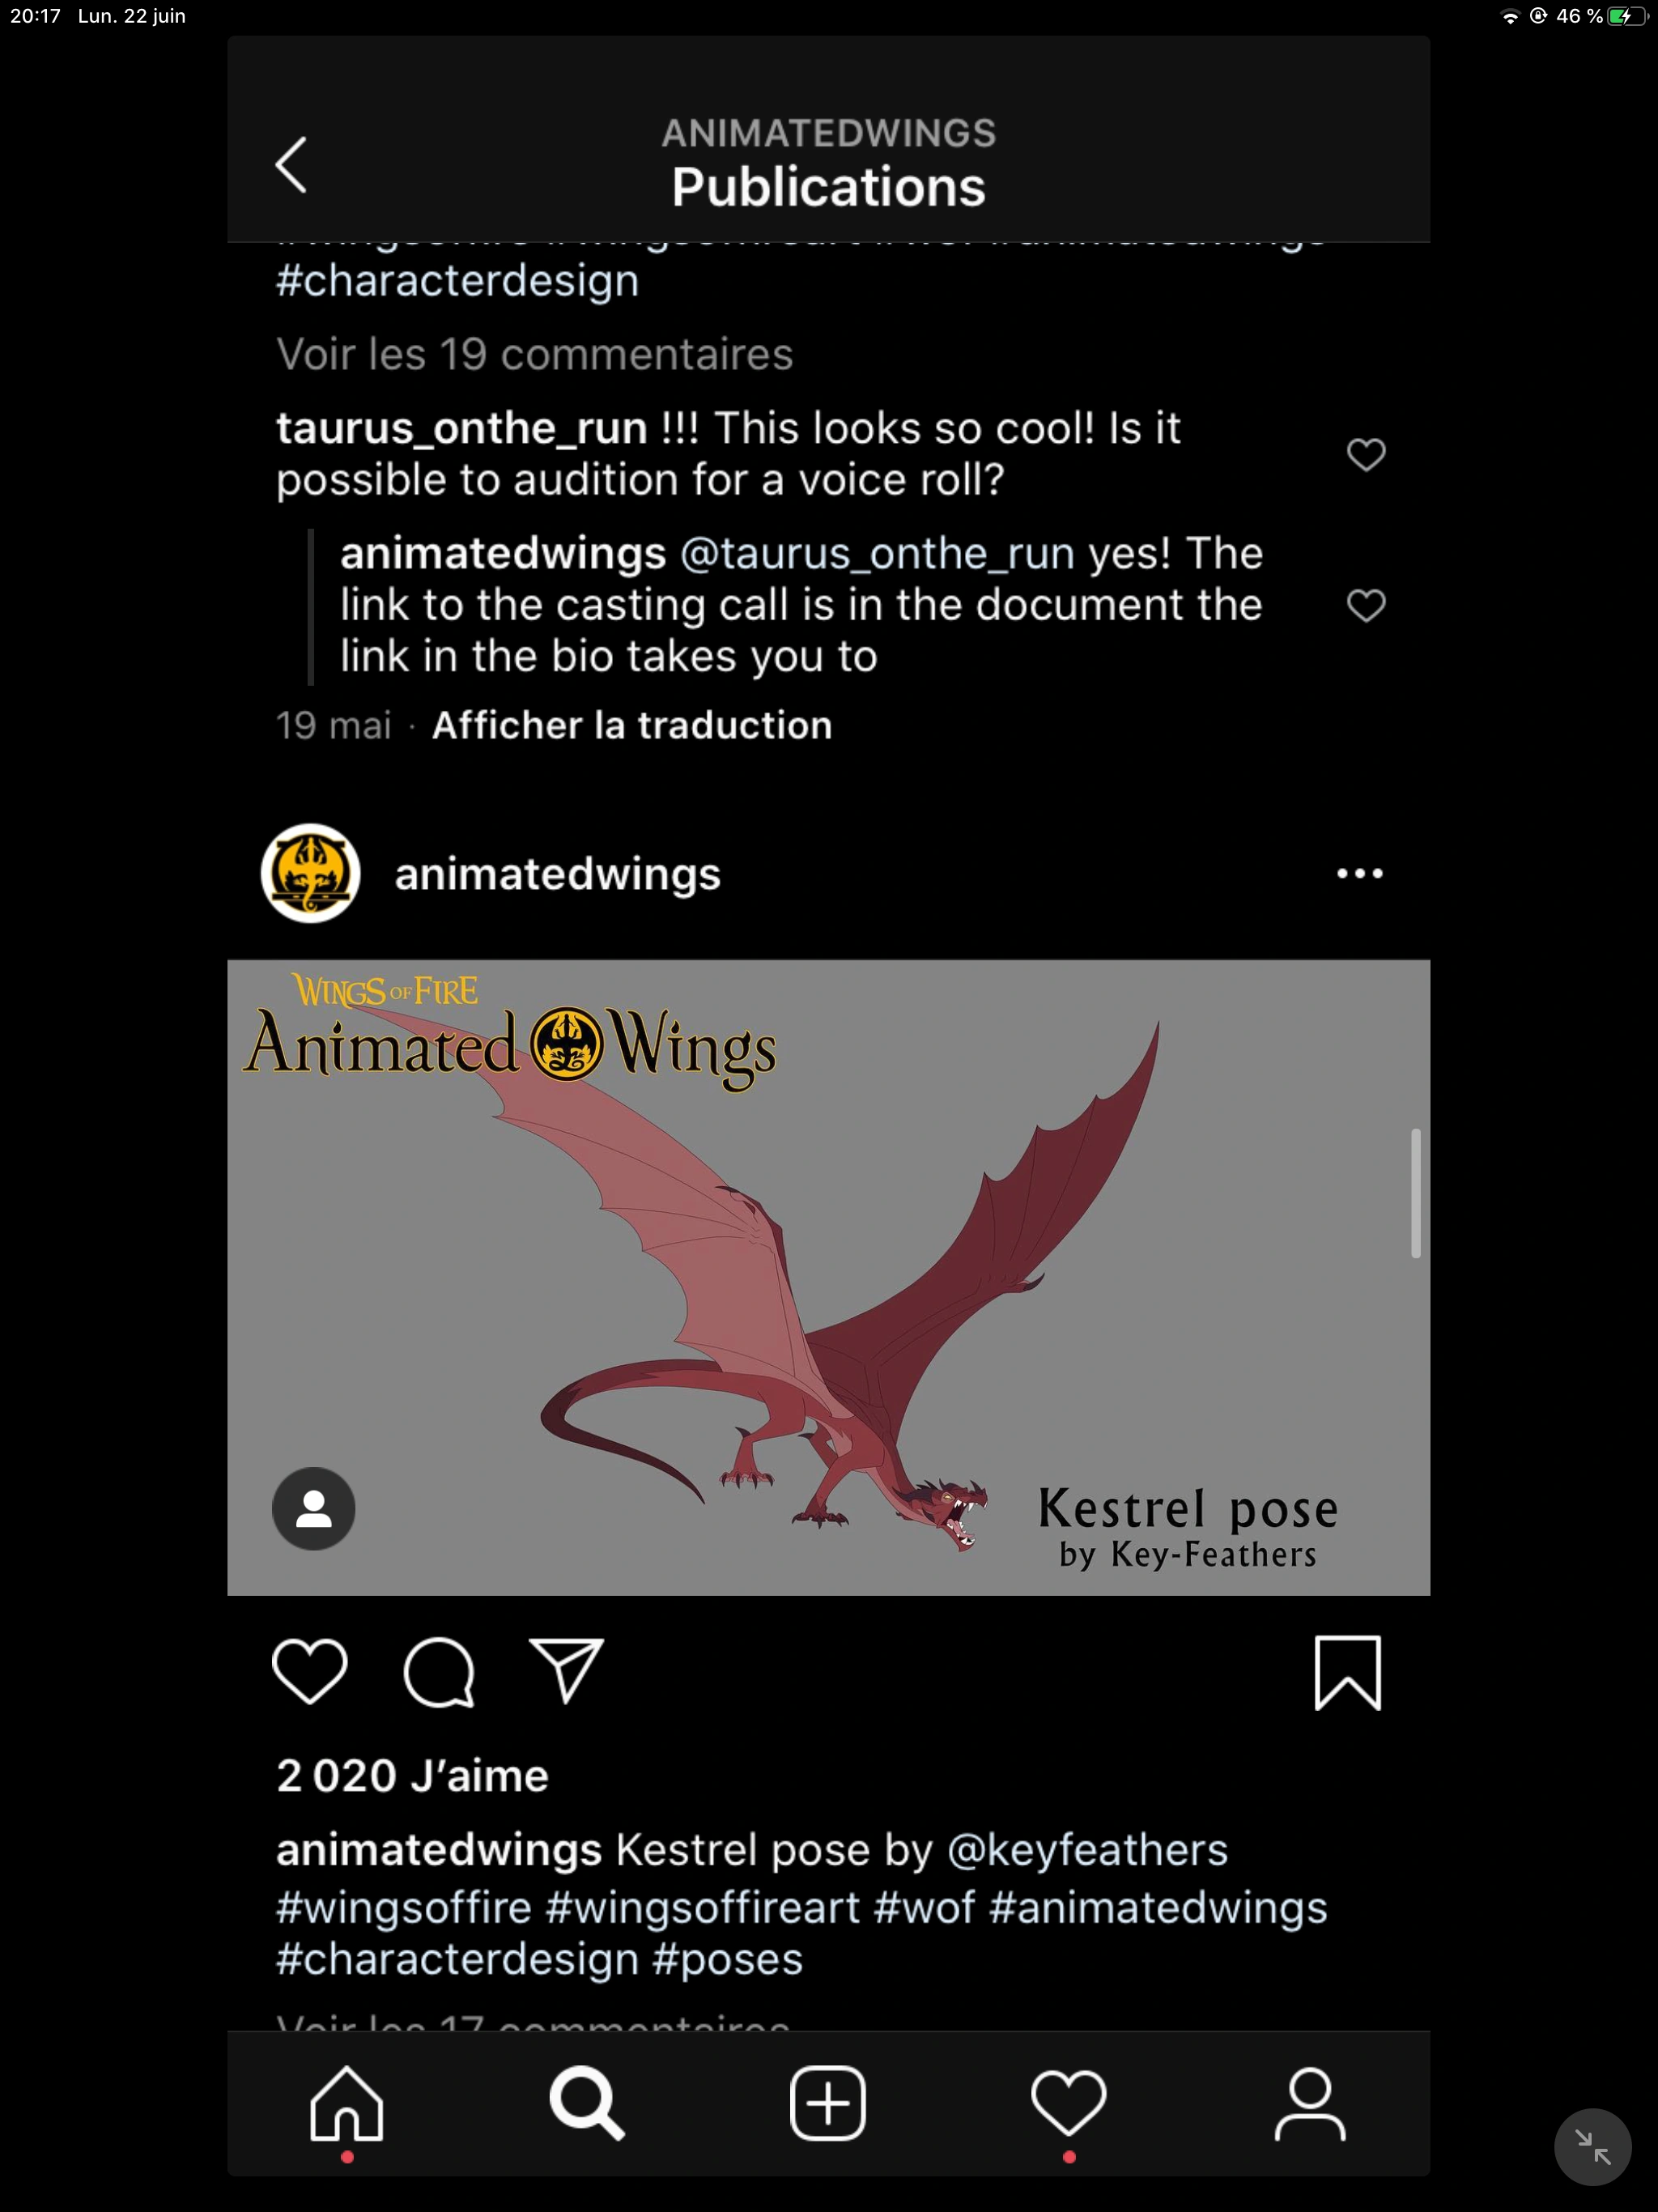Open the animatedwings profile picture avatar
Screen dimensions: 1658x2212
(311, 873)
